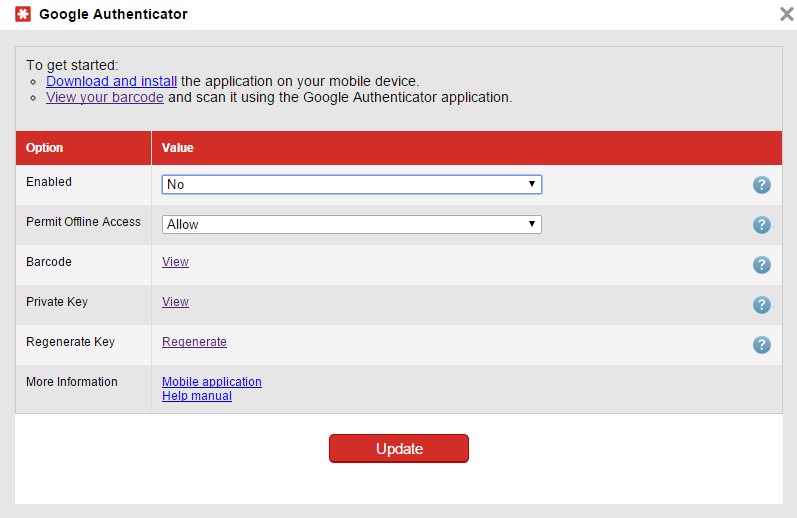Click the arrow on the Enabled combo box

pos(532,184)
